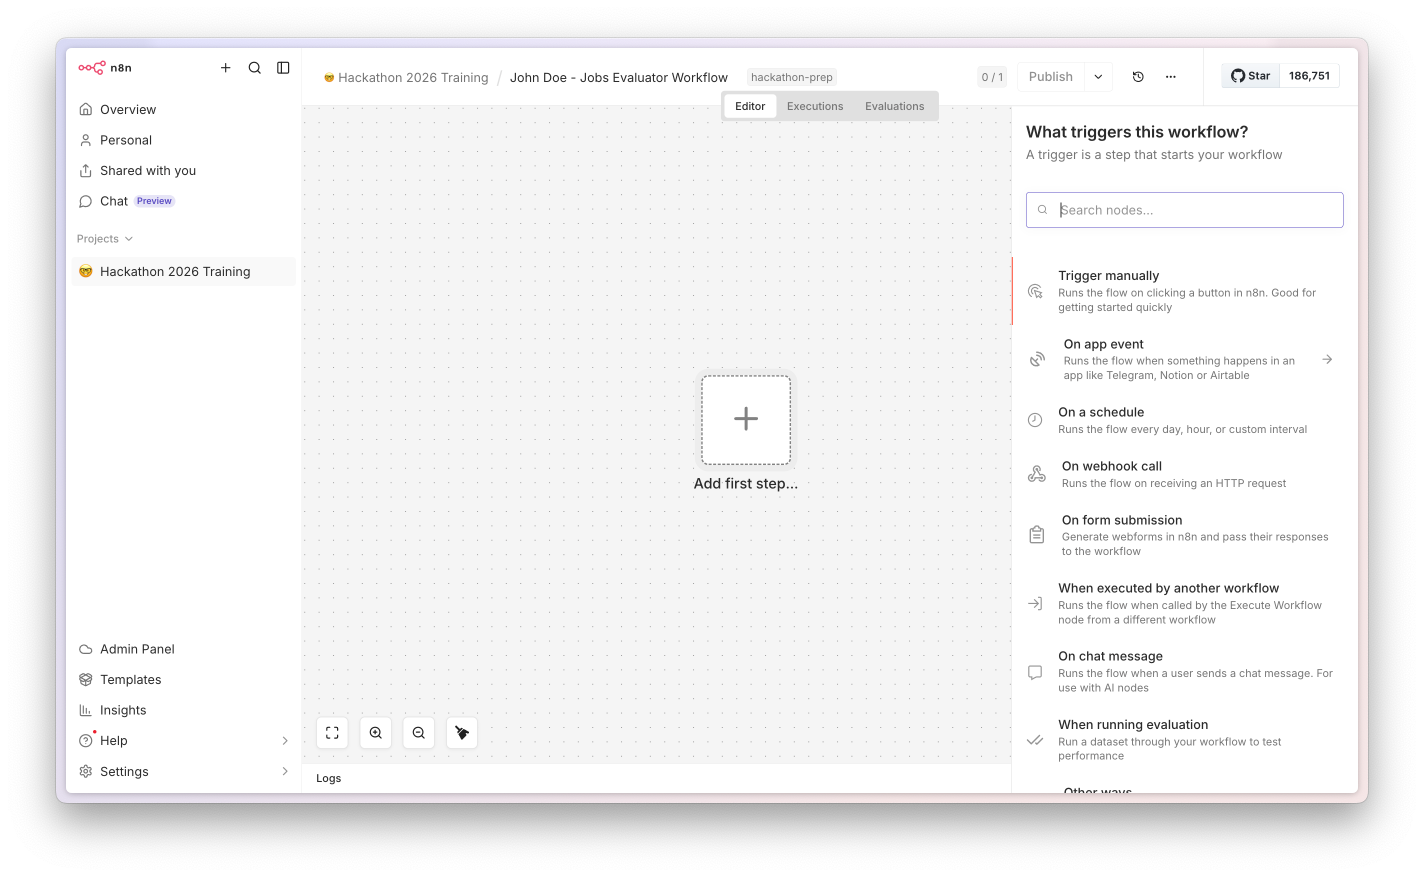Star the n8n GitHub repository
1424x877 pixels.
tap(1251, 76)
